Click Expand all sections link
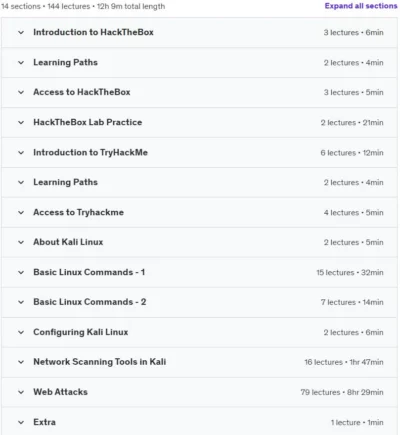 coord(361,6)
